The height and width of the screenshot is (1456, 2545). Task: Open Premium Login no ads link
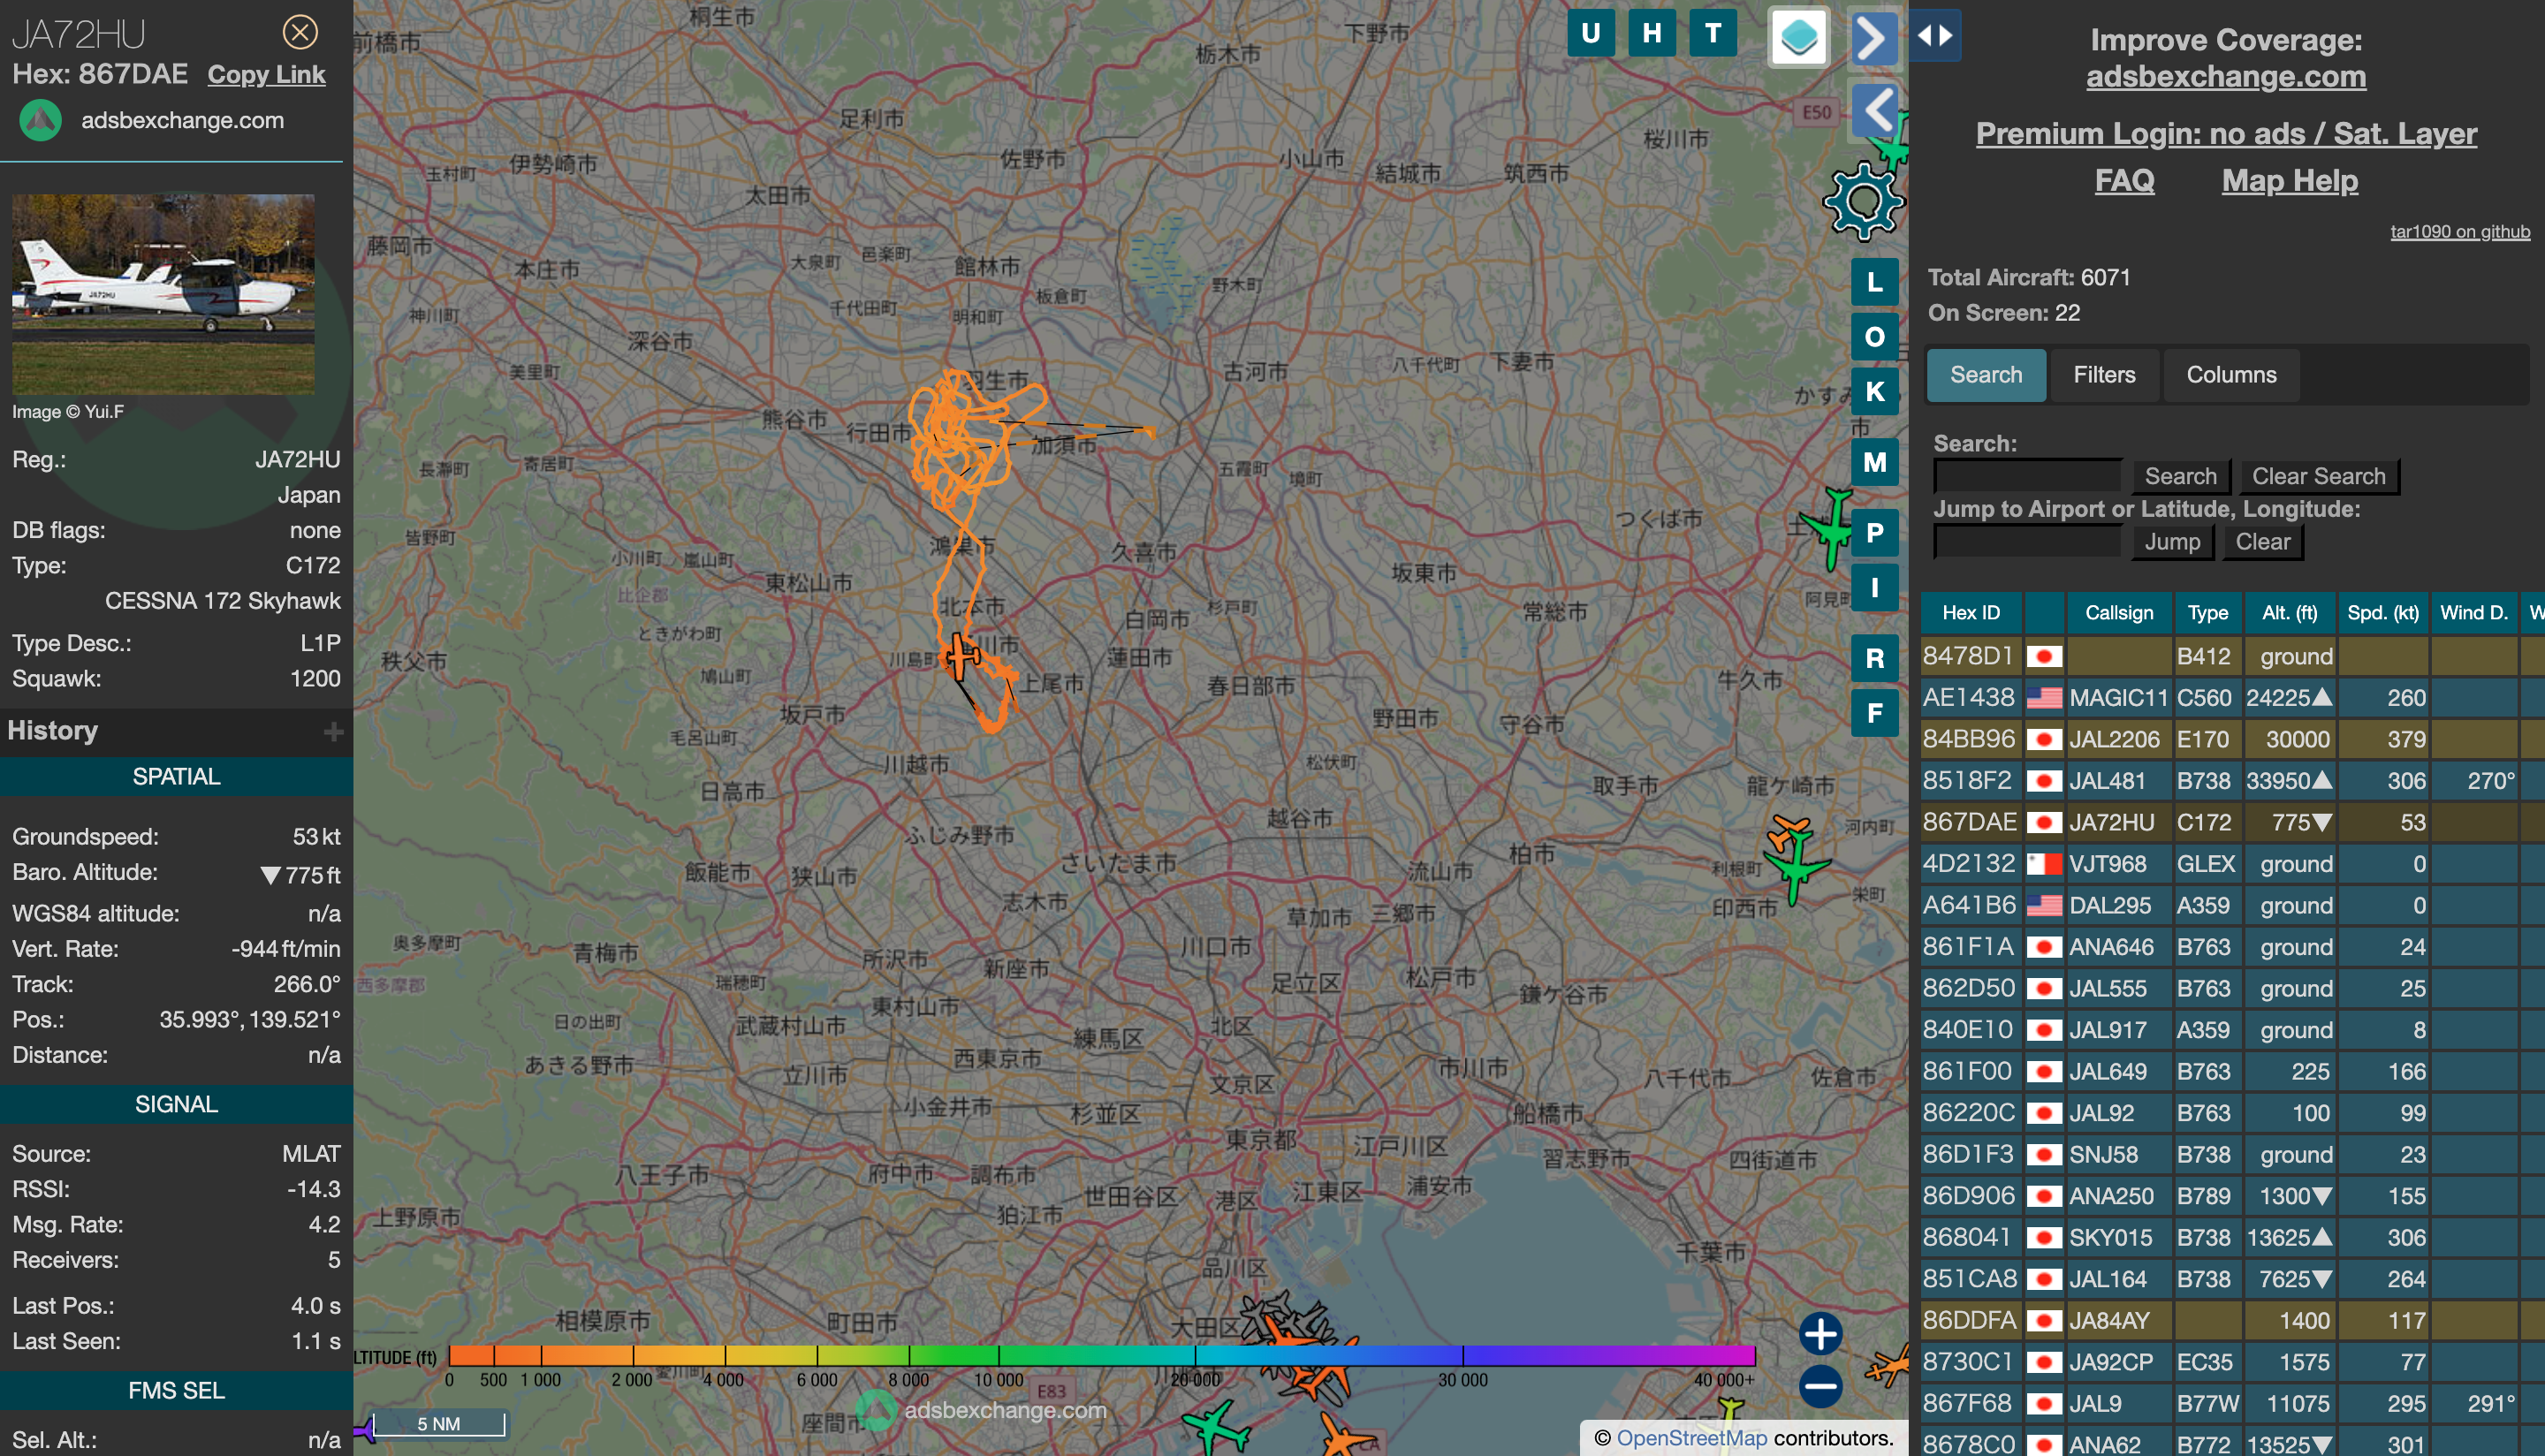[2225, 133]
